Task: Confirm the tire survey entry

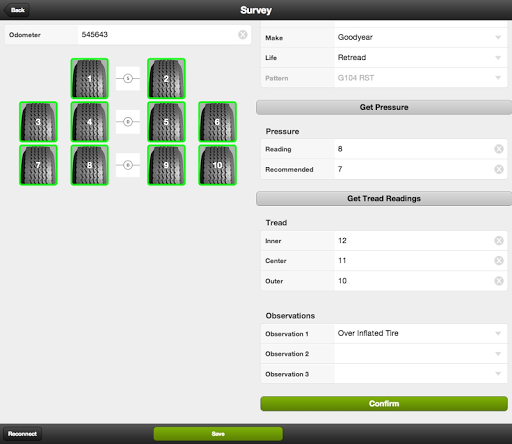Action: (x=384, y=404)
